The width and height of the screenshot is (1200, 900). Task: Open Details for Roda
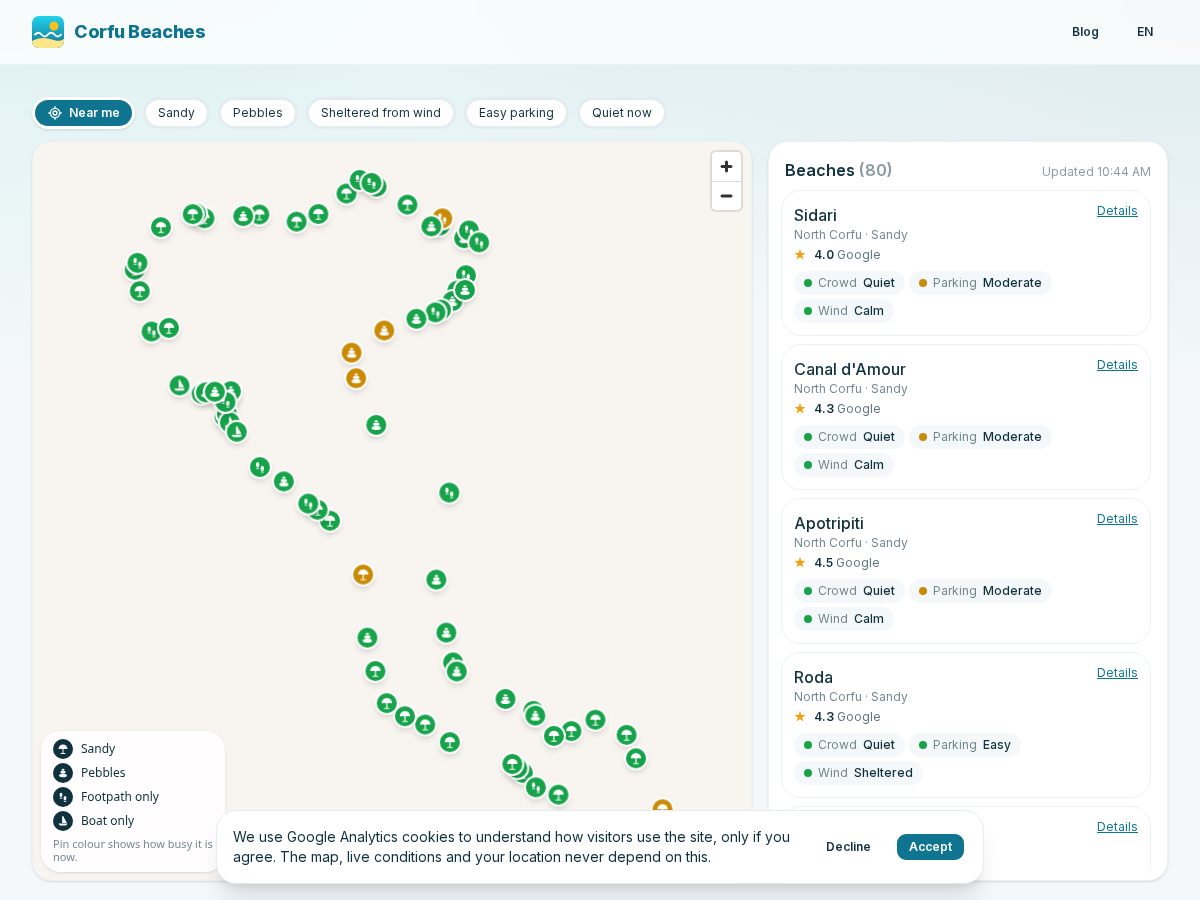pyautogui.click(x=1117, y=673)
